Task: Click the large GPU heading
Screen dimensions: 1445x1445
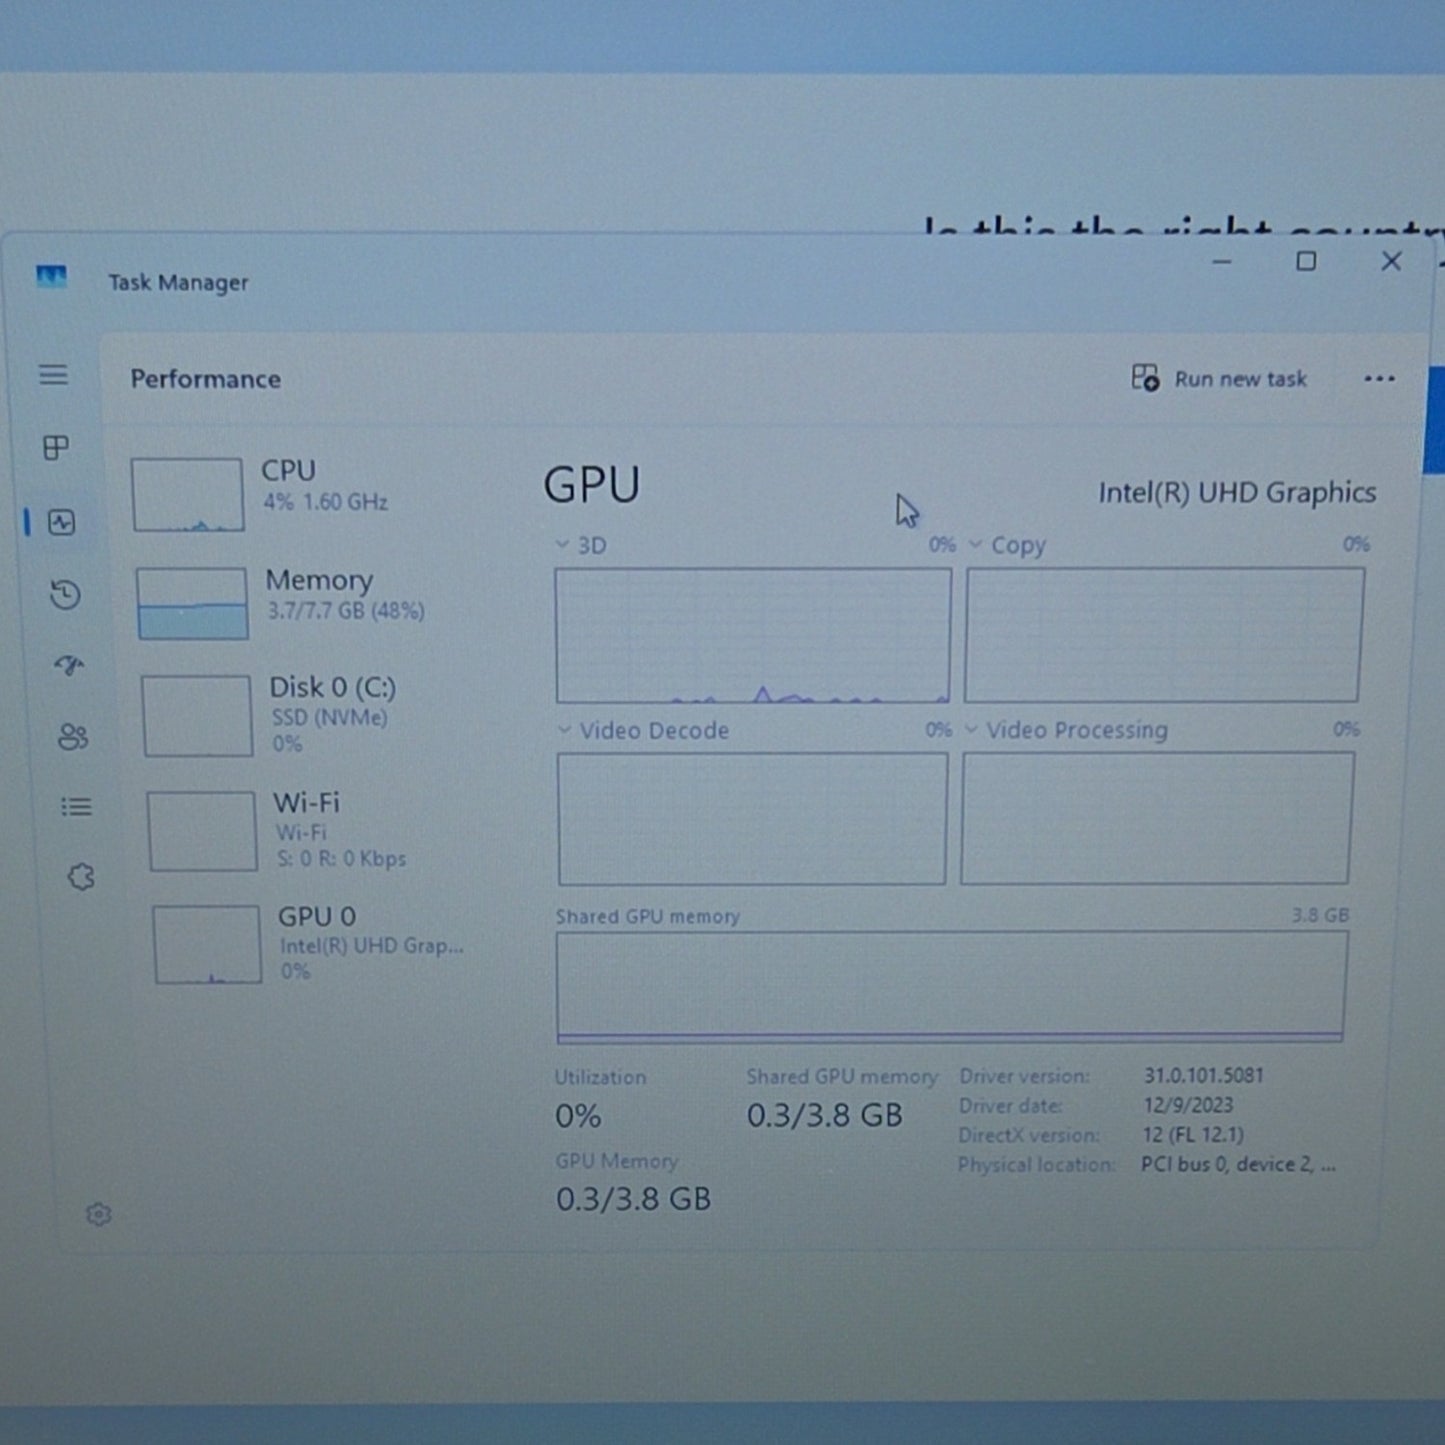Action: click(x=591, y=485)
